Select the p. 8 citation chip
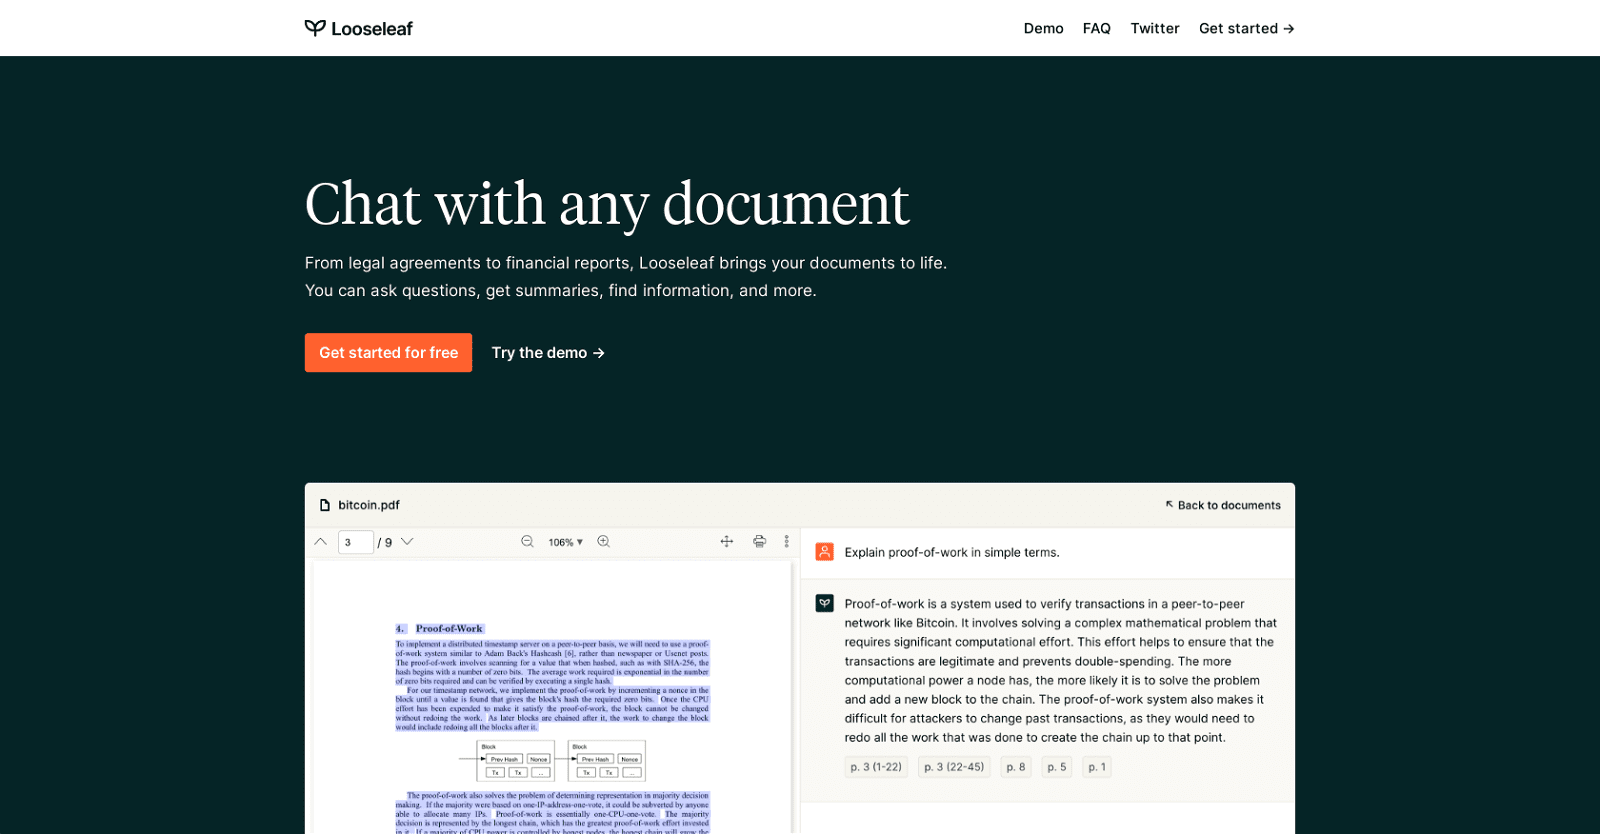The height and width of the screenshot is (834, 1600). click(1015, 767)
